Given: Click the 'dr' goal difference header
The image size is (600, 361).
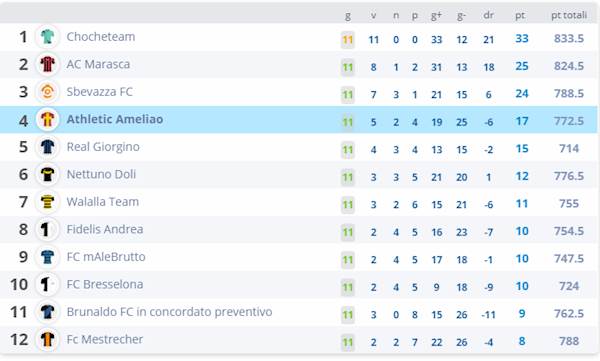Looking at the screenshot, I should 488,15.
